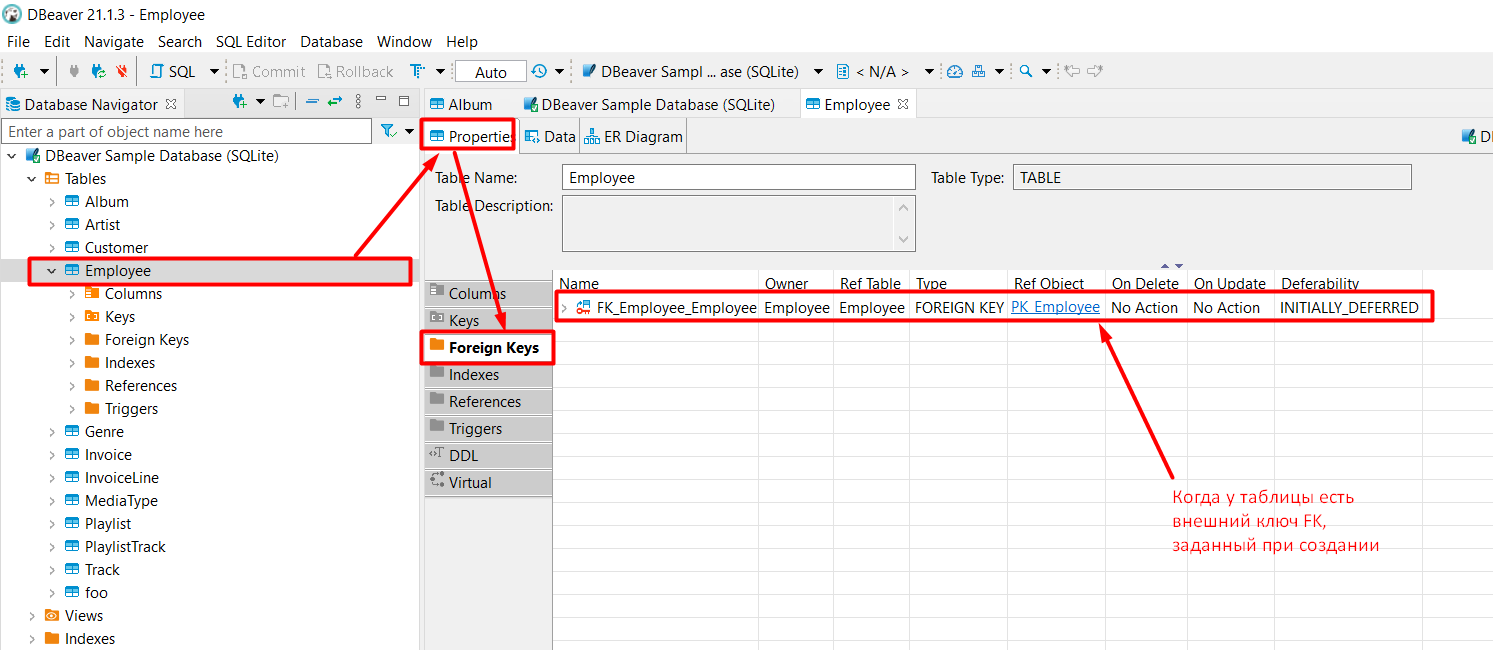Viewport: 1493px width, 650px height.
Task: Click the Table Name input field
Action: (x=739, y=178)
